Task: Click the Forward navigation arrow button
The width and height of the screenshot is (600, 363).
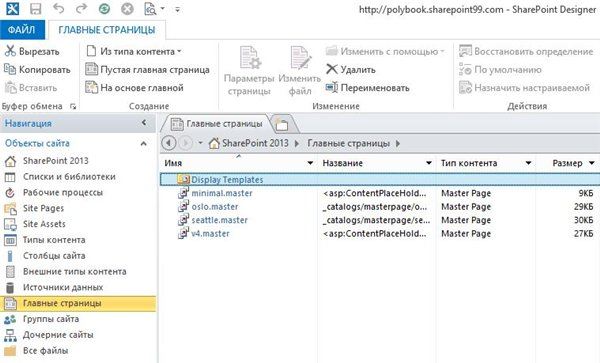Action: 186,143
